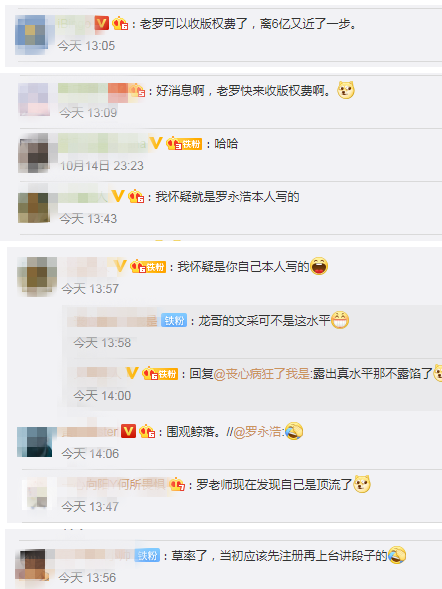The image size is (442, 589).
Task: Open the avatar next to 围观鲸落 comment
Action: pyautogui.click(x=35, y=442)
